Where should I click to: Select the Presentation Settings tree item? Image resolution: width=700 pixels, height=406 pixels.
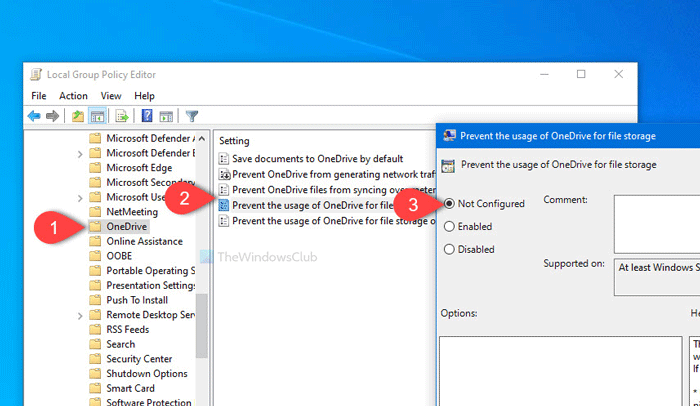[x=150, y=285]
